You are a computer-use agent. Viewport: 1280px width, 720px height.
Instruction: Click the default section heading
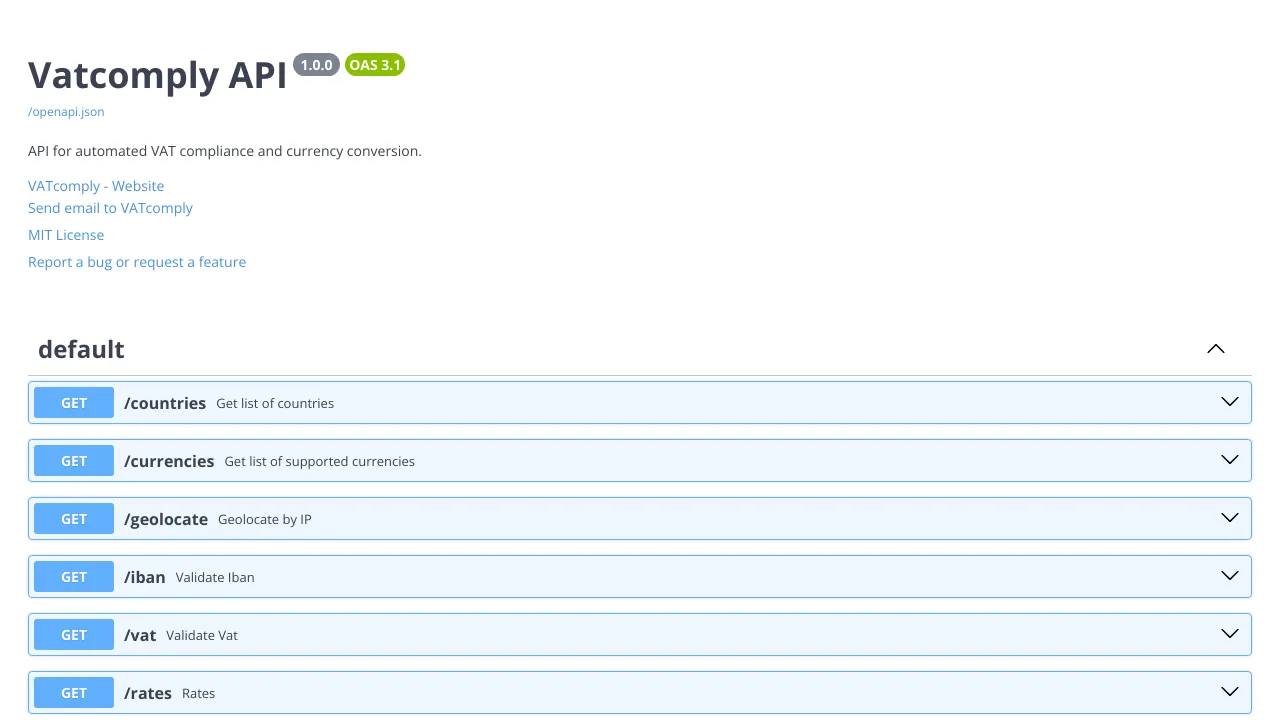(x=81, y=349)
